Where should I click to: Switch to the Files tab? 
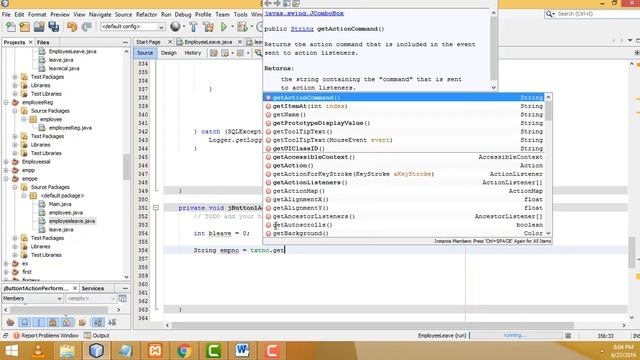[43, 42]
